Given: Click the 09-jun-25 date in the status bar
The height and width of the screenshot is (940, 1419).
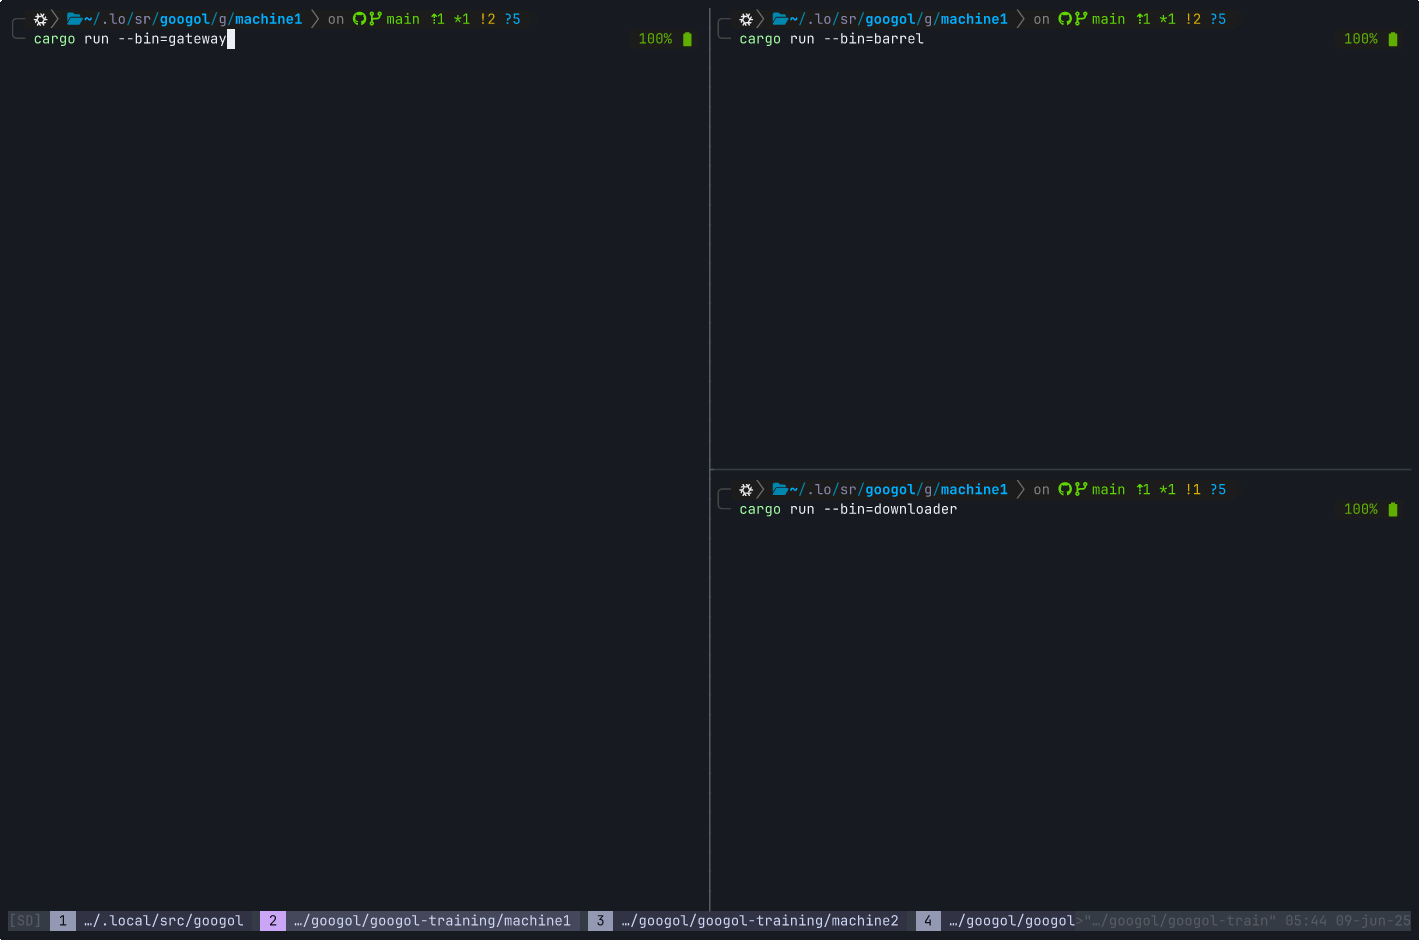Looking at the screenshot, I should (1373, 921).
